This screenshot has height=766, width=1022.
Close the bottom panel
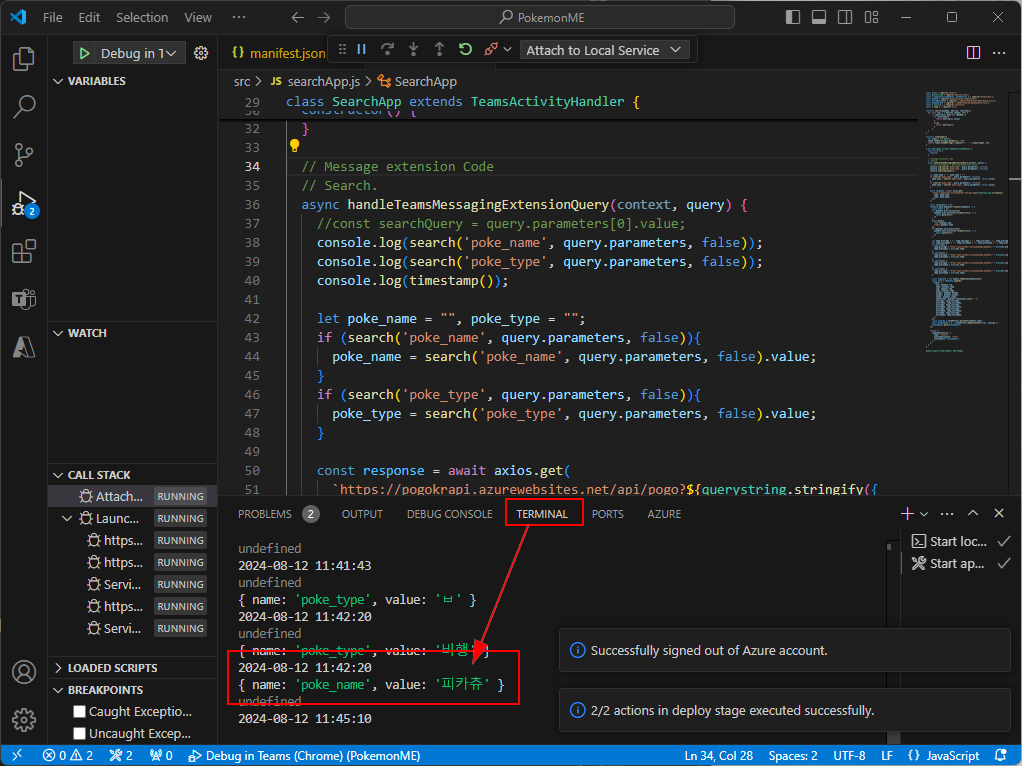pyautogui.click(x=999, y=514)
